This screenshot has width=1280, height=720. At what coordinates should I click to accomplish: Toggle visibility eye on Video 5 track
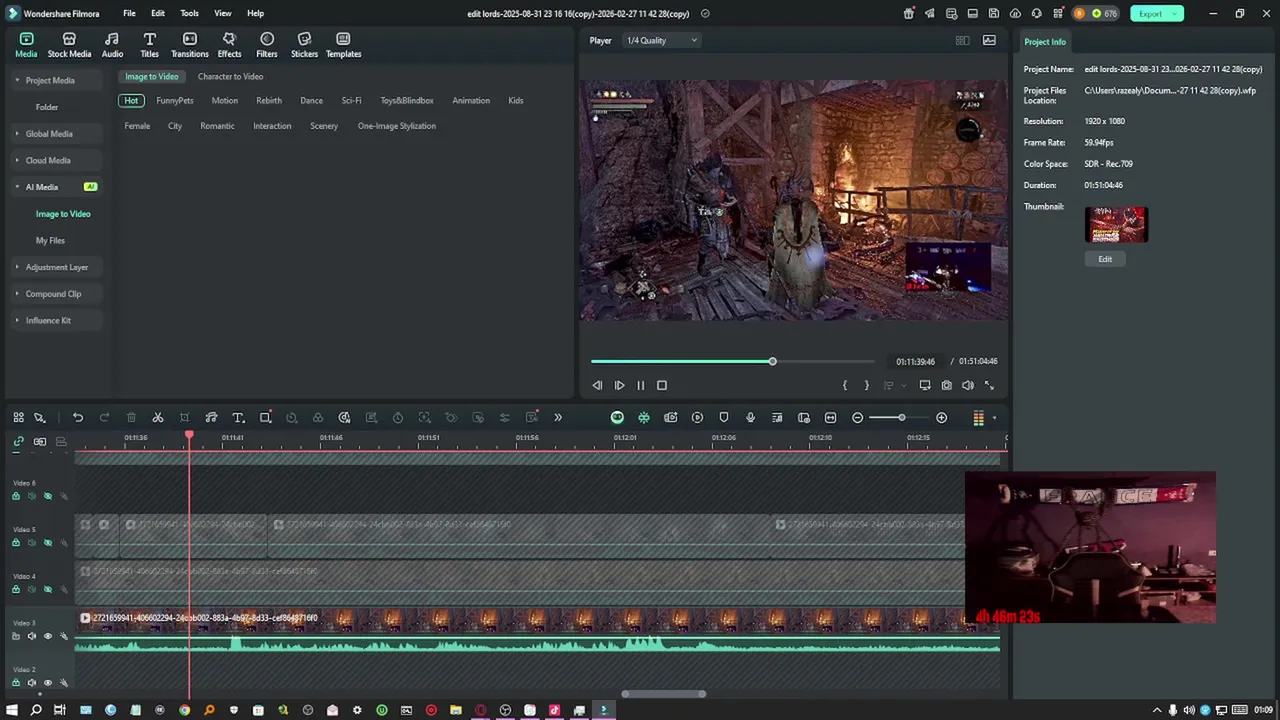click(47, 543)
